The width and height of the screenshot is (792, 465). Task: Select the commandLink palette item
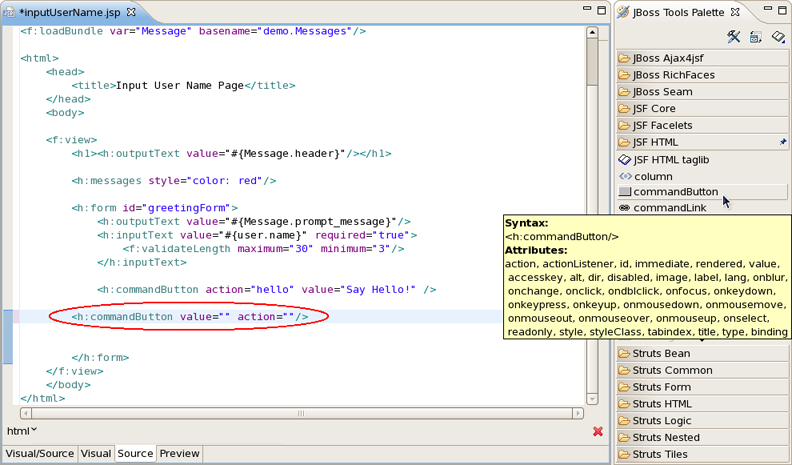tap(669, 208)
